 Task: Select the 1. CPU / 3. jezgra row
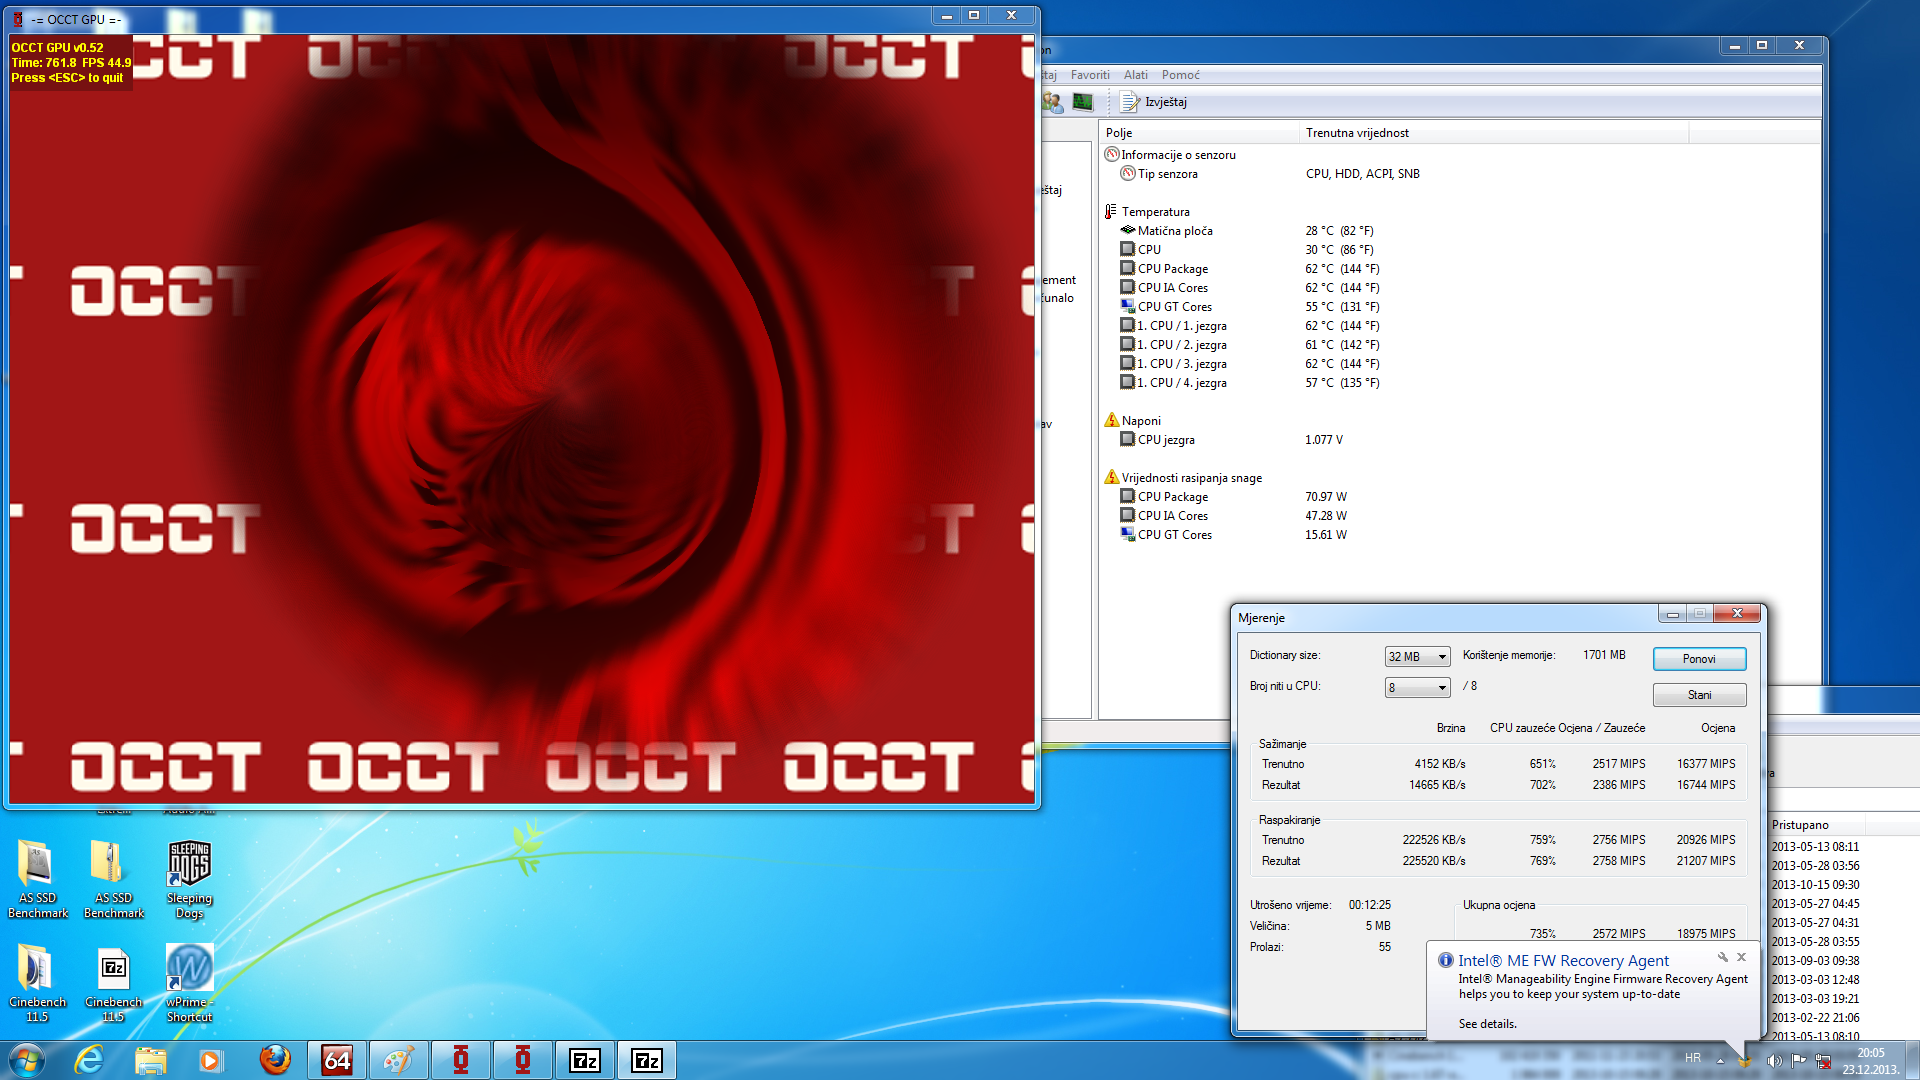pos(1460,364)
